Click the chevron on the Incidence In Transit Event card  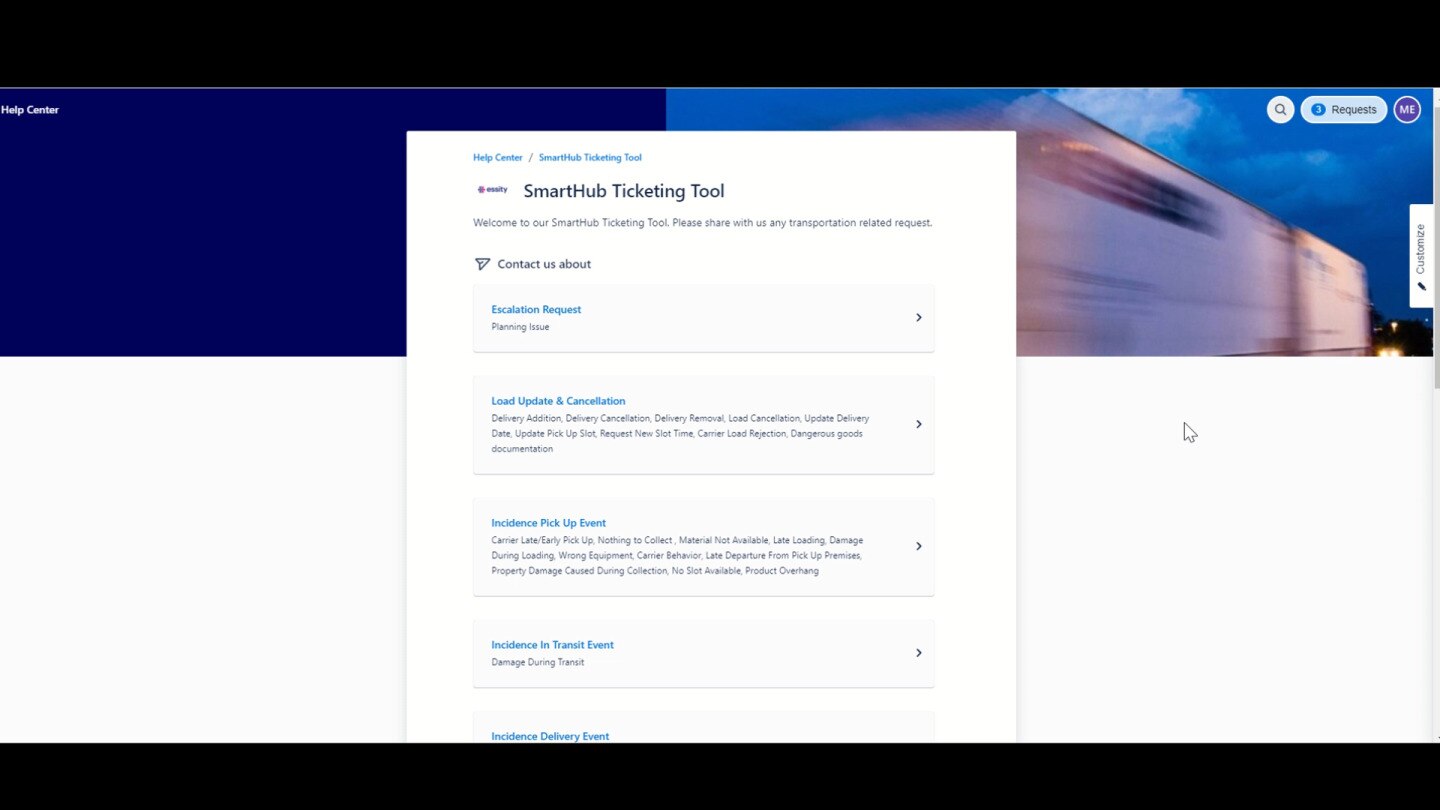[918, 652]
